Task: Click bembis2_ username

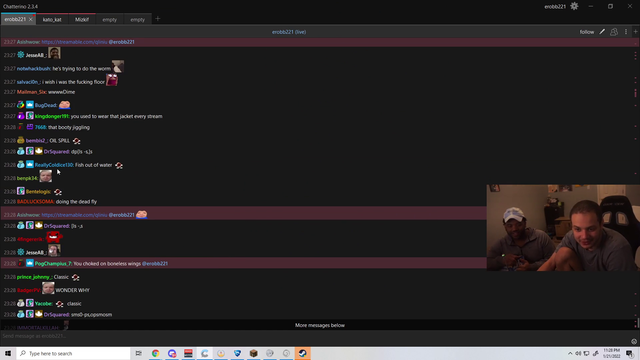Action: tap(37, 141)
